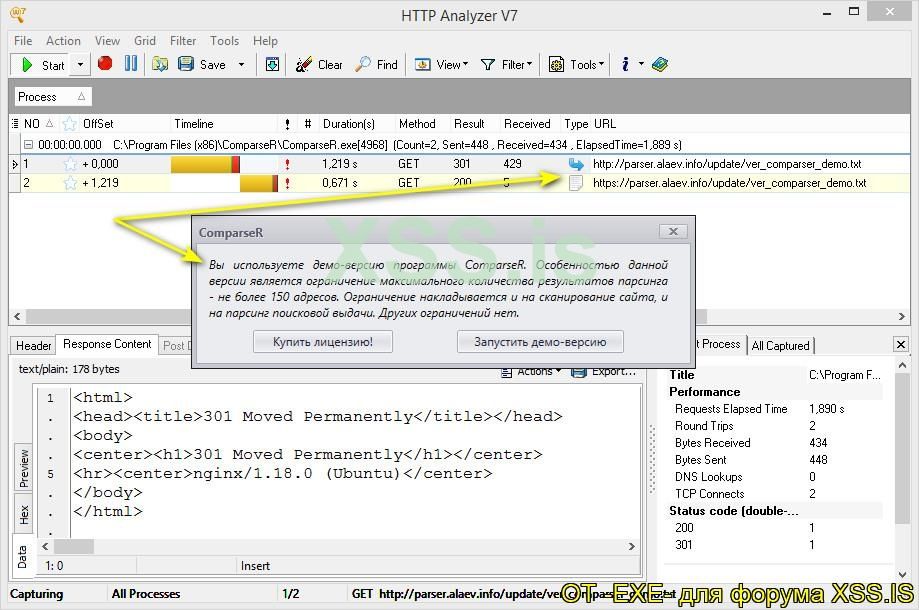Open the Save dropdown arrow
Image resolution: width=919 pixels, height=610 pixels.
[241, 64]
